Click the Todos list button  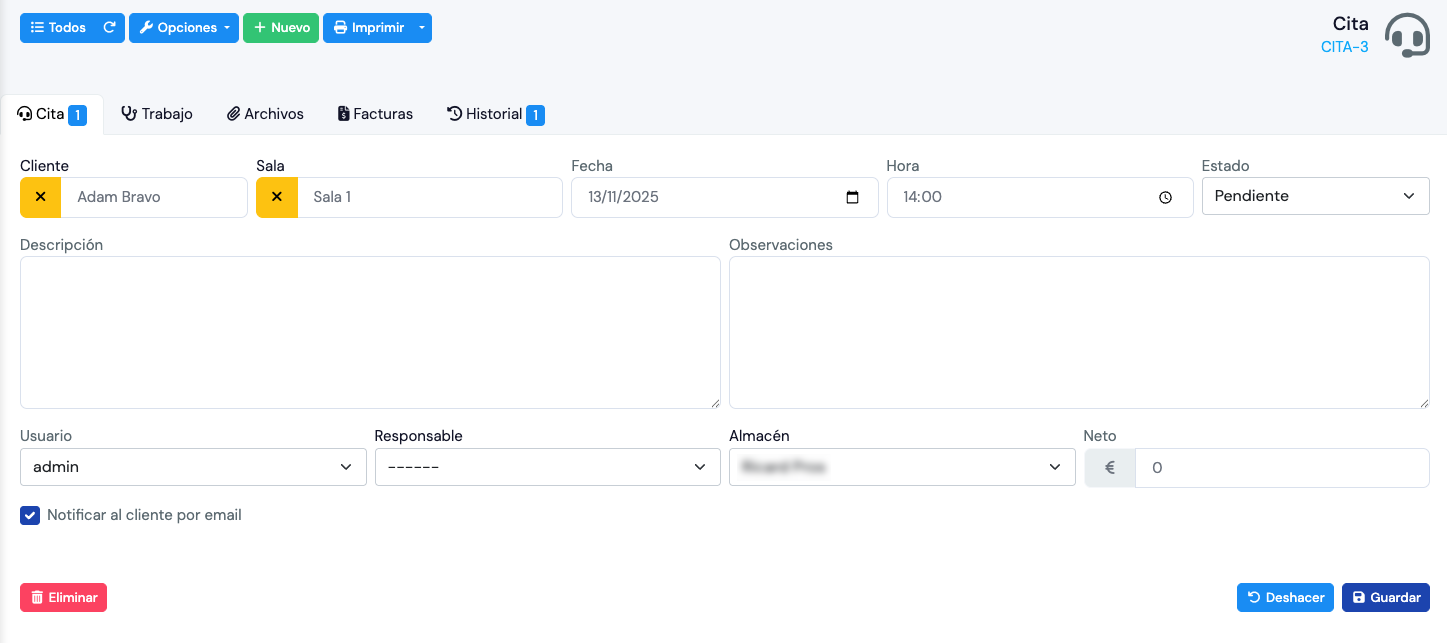[x=59, y=28]
